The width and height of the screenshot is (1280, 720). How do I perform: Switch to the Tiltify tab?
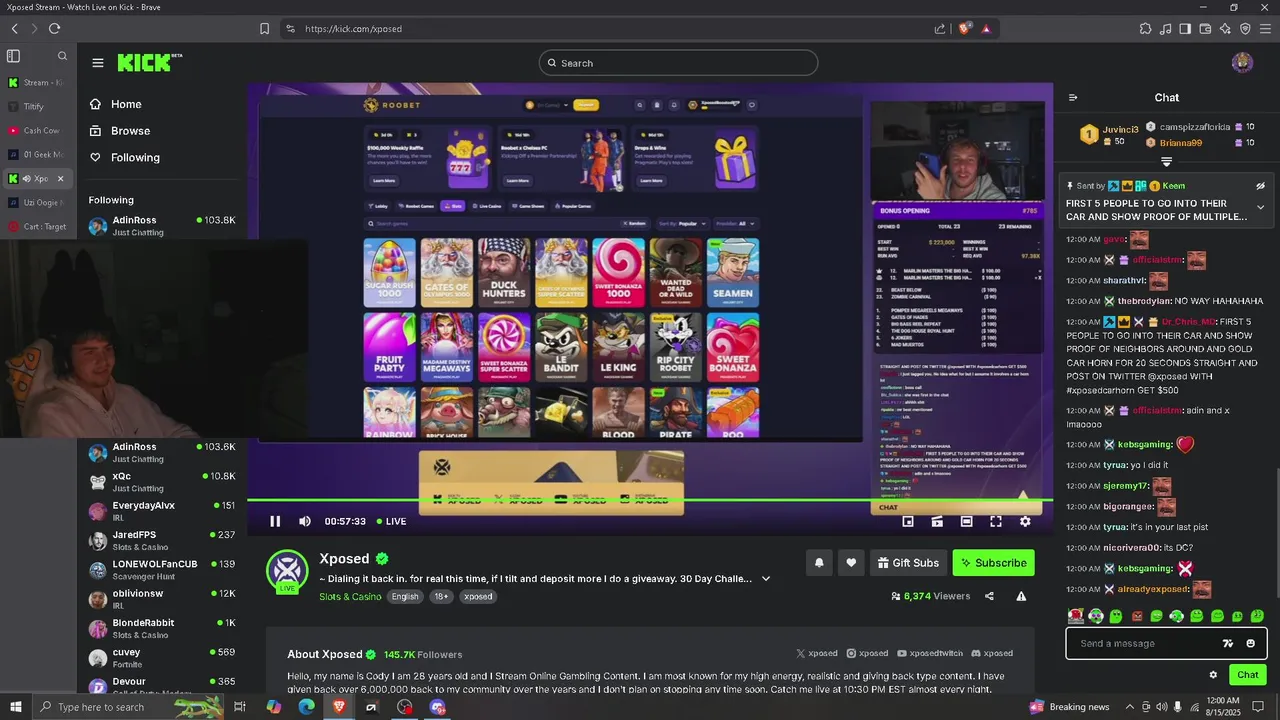(37, 106)
